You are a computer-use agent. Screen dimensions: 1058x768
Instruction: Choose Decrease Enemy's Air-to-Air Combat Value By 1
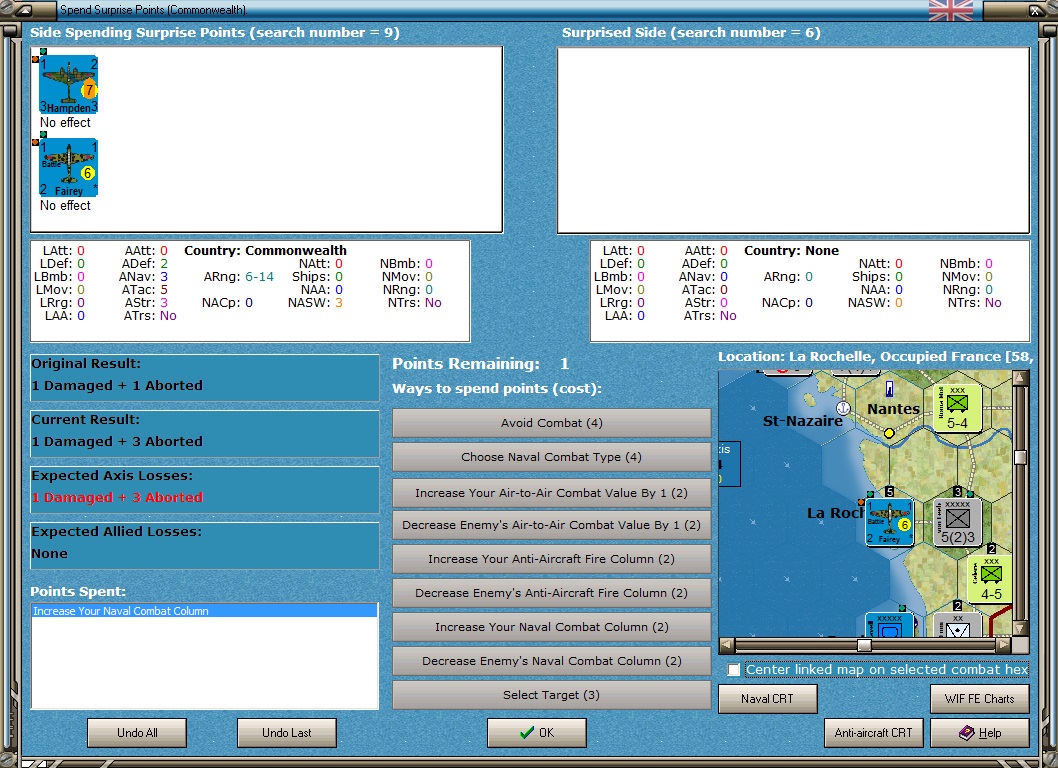point(551,525)
